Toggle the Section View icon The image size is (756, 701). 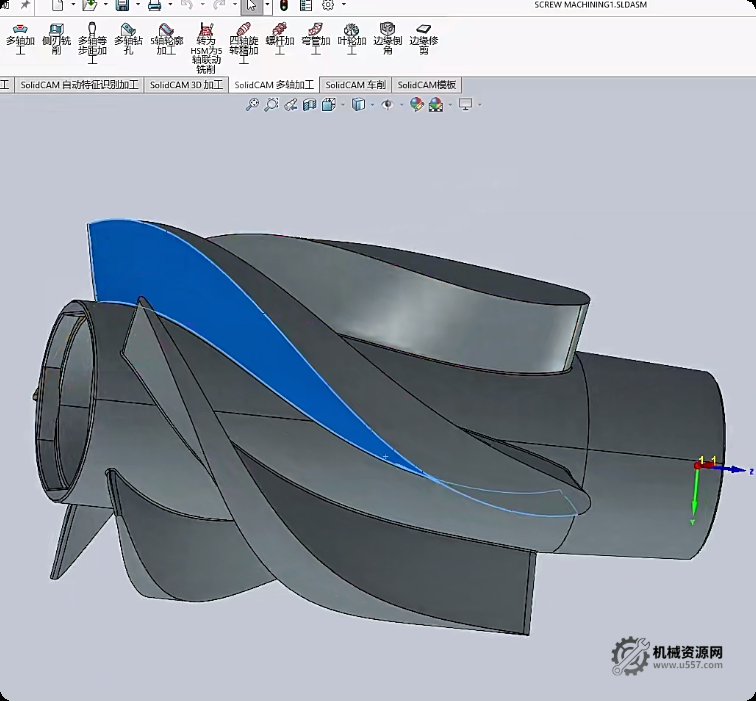pyautogui.click(x=309, y=104)
